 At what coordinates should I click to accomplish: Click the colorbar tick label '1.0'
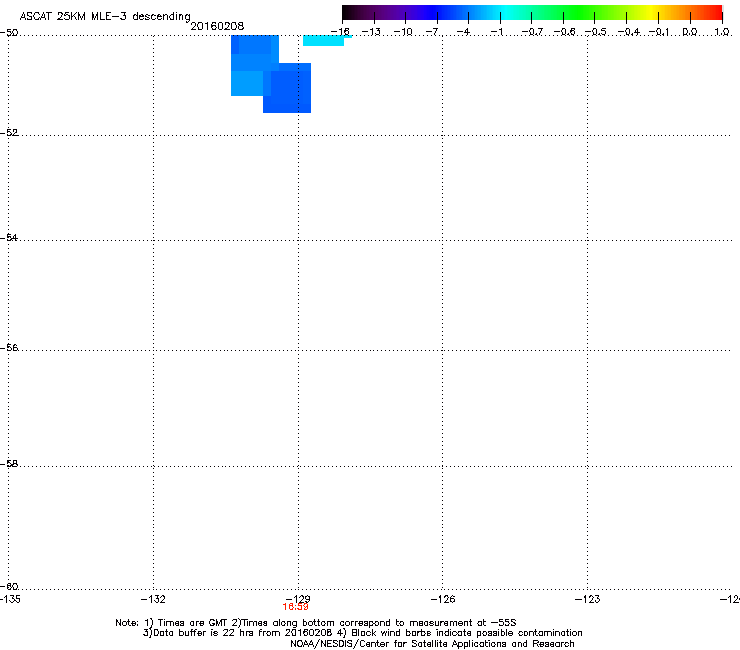(722, 32)
